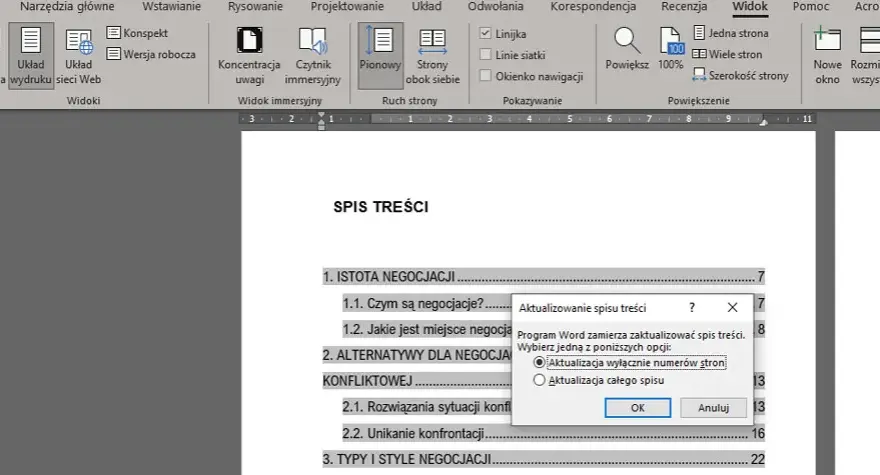880x475 pixels.
Task: Show Wiele stron page zoom
Action: tap(727, 54)
